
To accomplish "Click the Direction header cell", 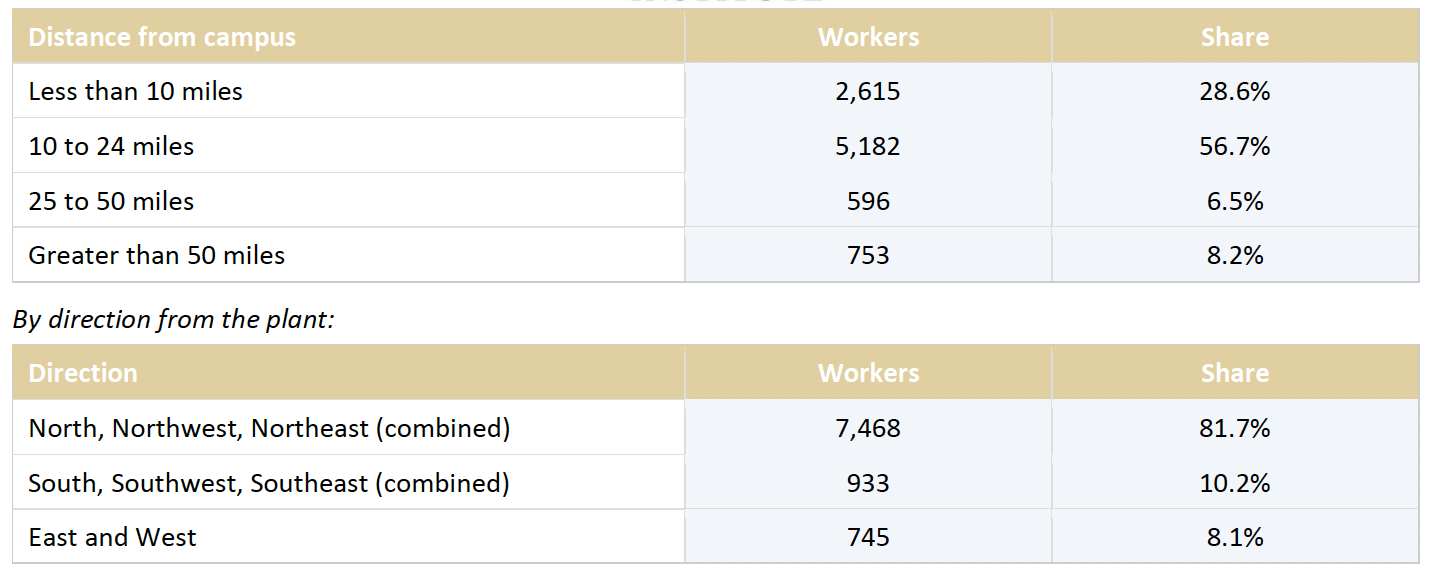I will tap(349, 373).
